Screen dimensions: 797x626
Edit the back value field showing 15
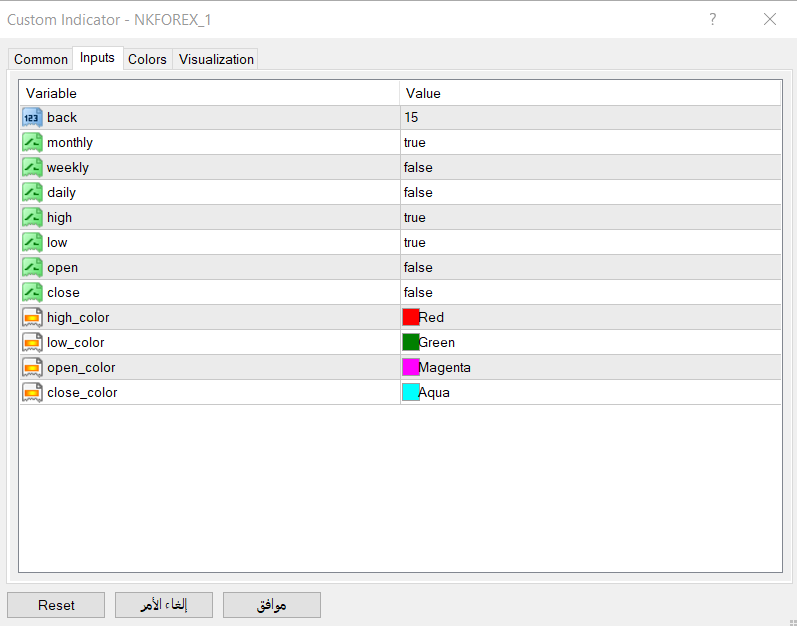590,118
